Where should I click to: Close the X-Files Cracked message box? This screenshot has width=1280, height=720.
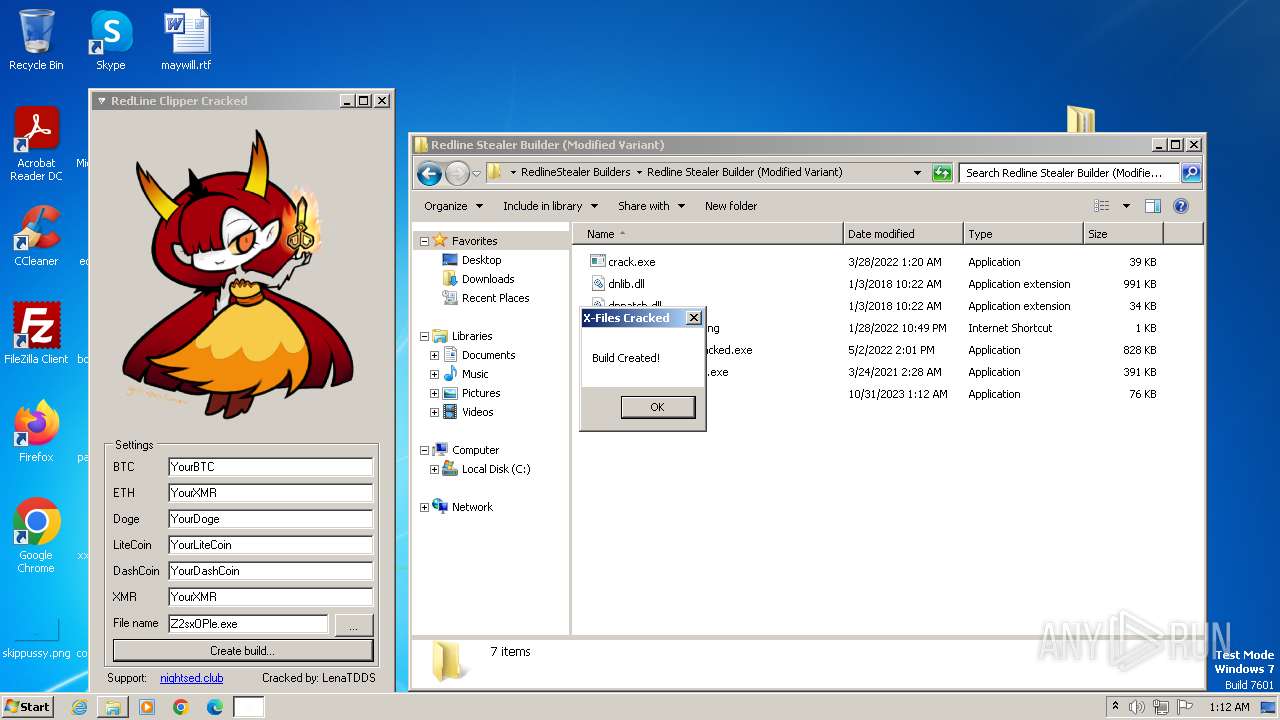pos(694,318)
